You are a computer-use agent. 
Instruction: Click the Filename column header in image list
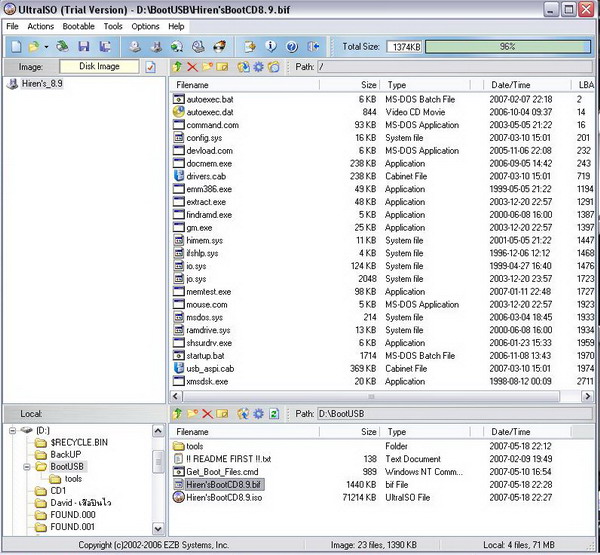245,85
